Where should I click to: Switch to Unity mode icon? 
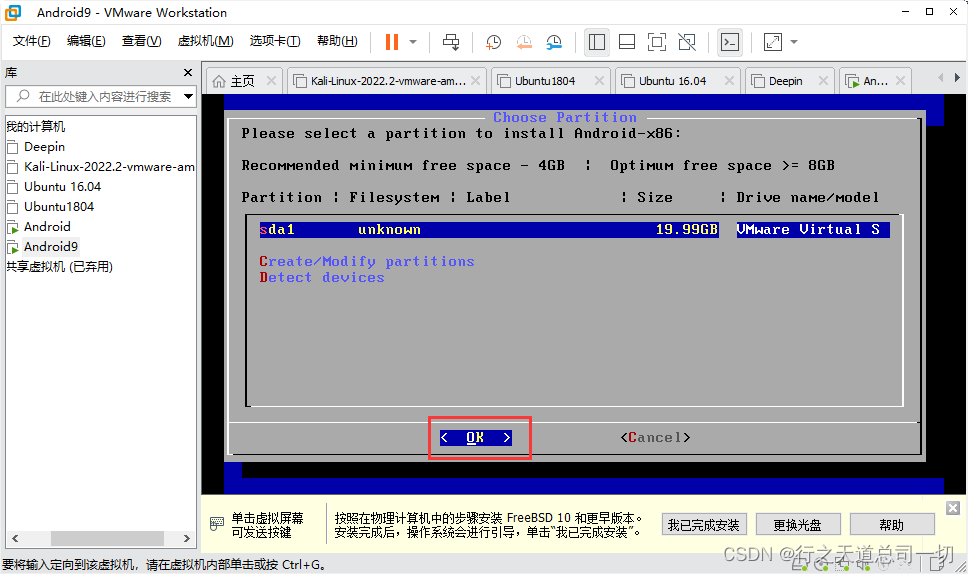click(686, 42)
